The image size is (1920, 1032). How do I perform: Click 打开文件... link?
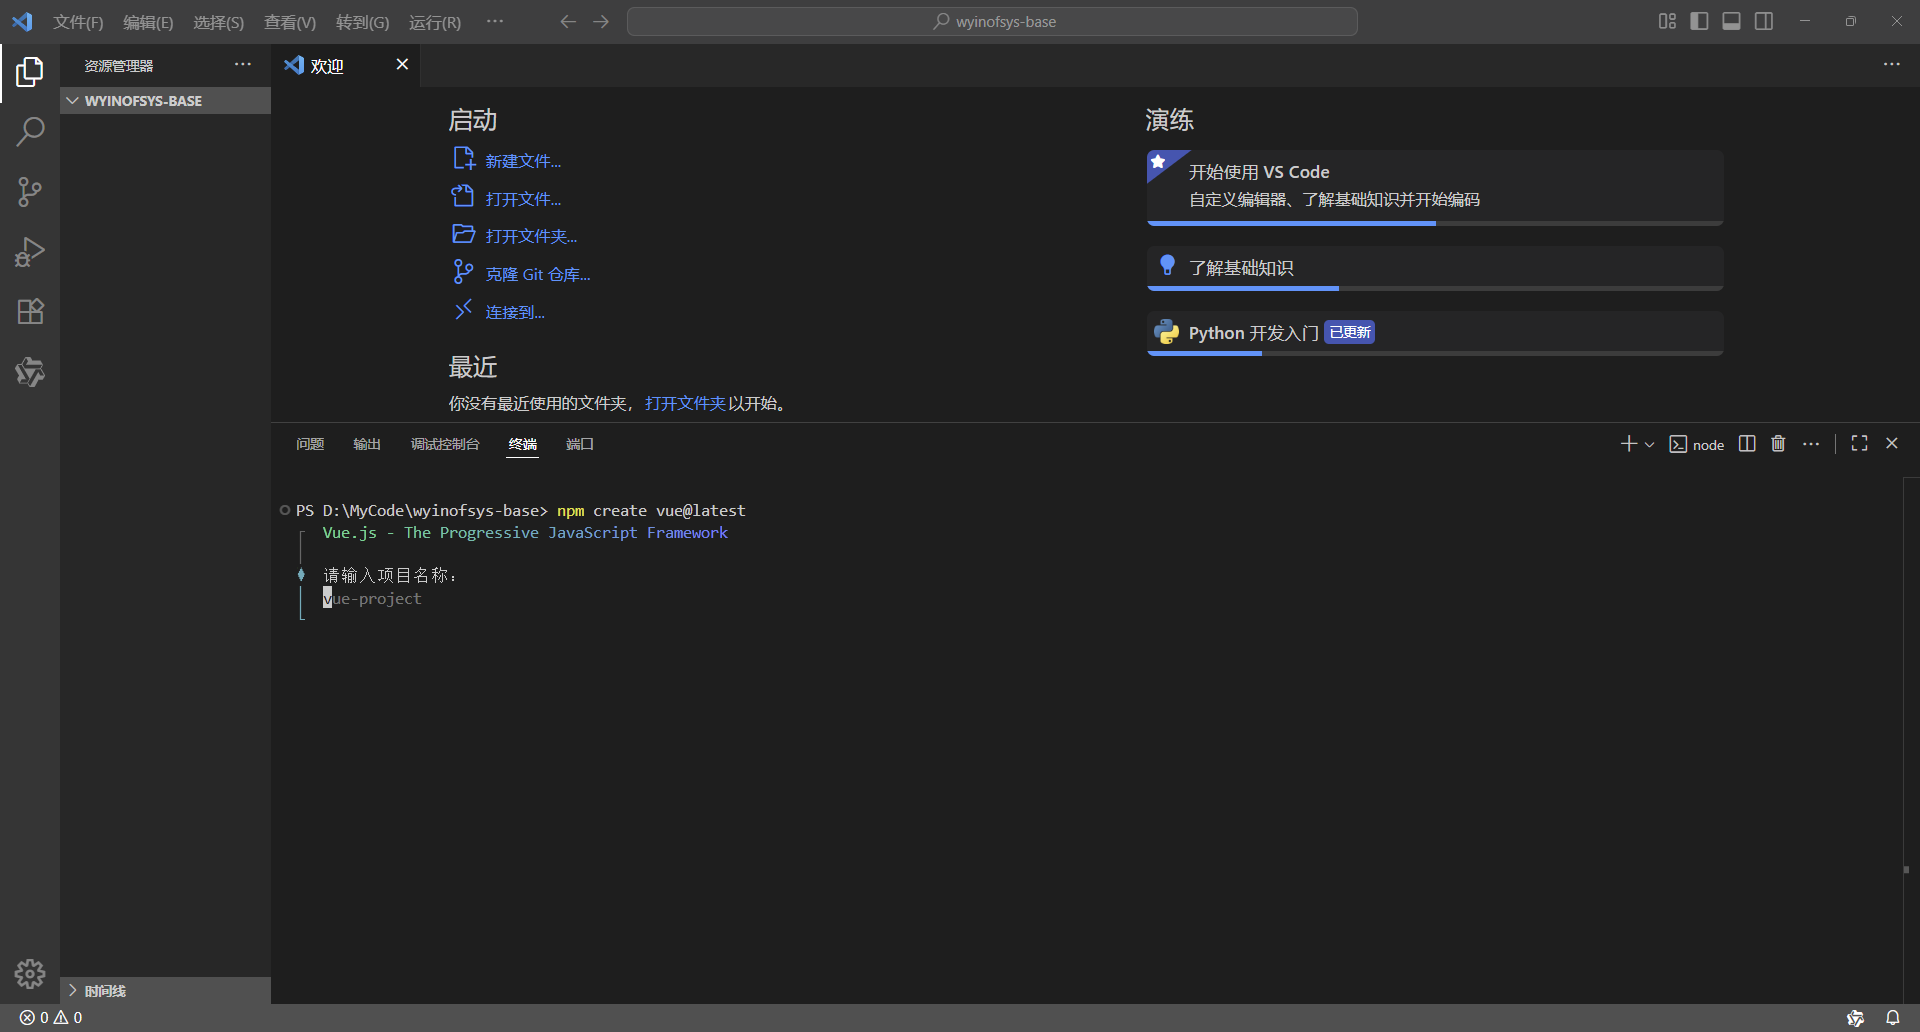(523, 199)
